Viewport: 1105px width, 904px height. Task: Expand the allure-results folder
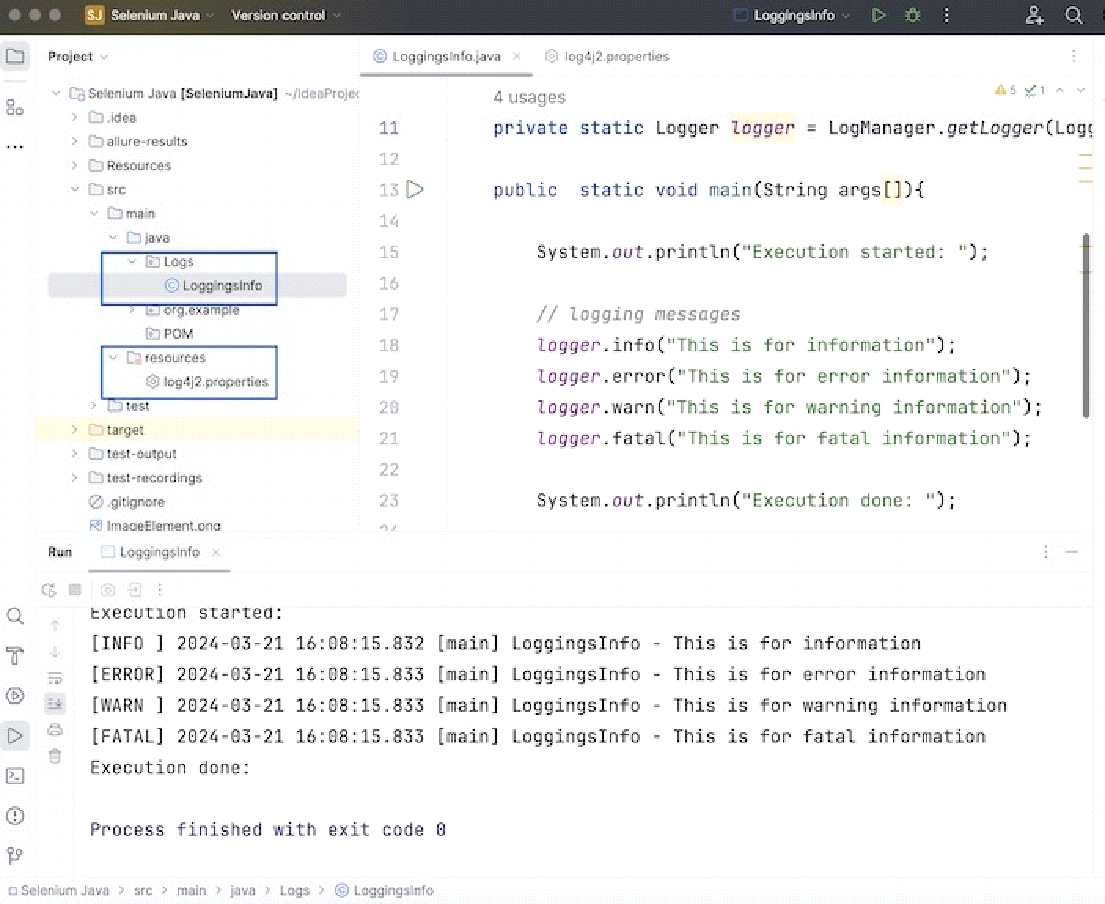pos(75,142)
